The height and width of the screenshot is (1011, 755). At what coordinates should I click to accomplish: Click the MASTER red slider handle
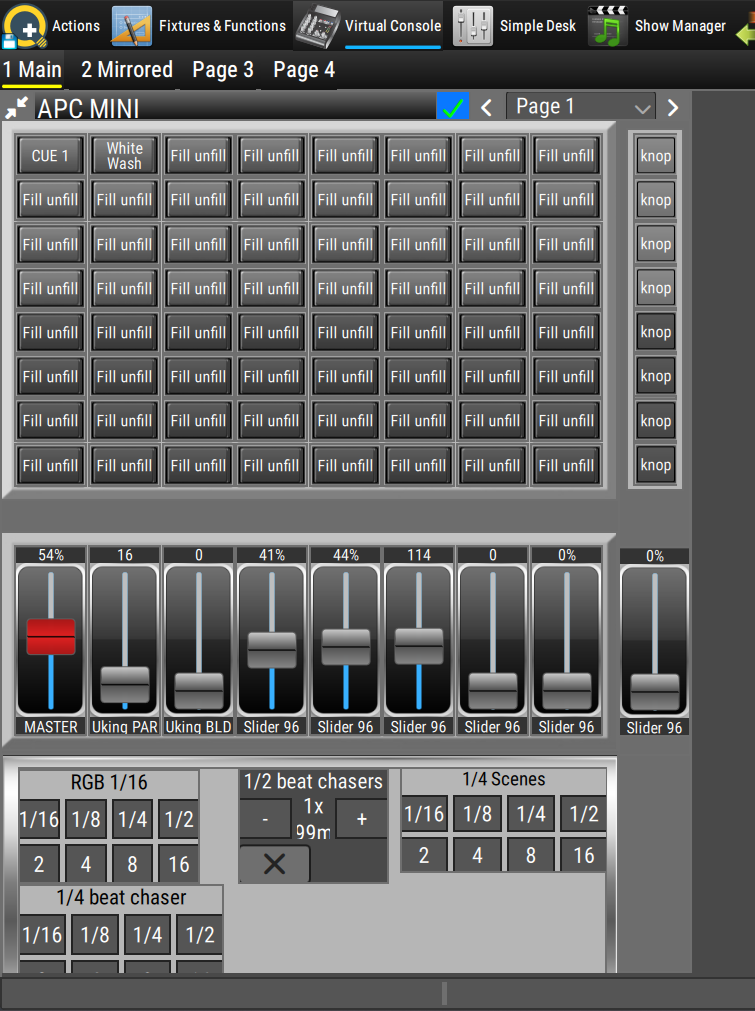(51, 637)
